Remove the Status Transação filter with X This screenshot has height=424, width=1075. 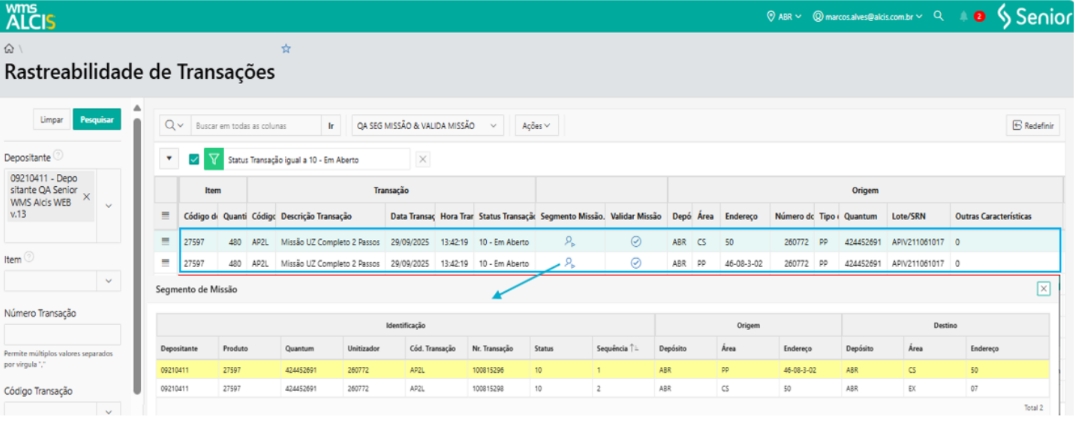(423, 159)
